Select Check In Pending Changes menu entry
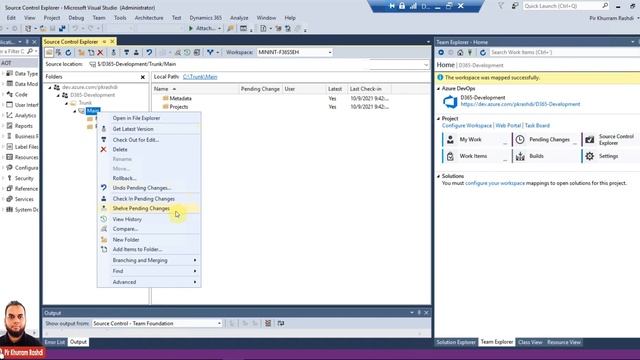This screenshot has height=360, width=640. (x=149, y=199)
